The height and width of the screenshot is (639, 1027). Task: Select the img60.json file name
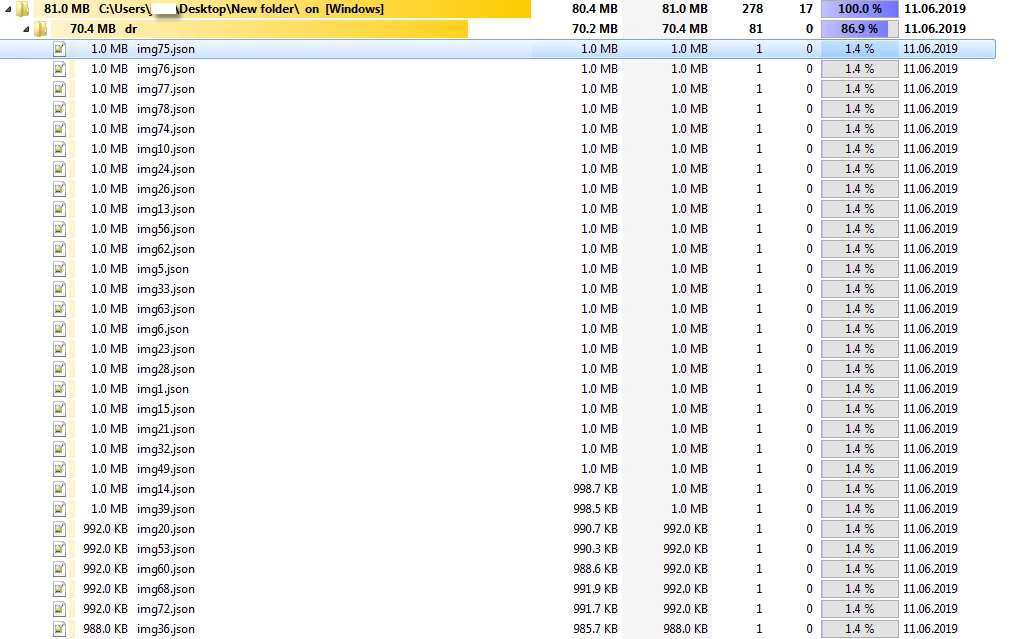pyautogui.click(x=166, y=569)
